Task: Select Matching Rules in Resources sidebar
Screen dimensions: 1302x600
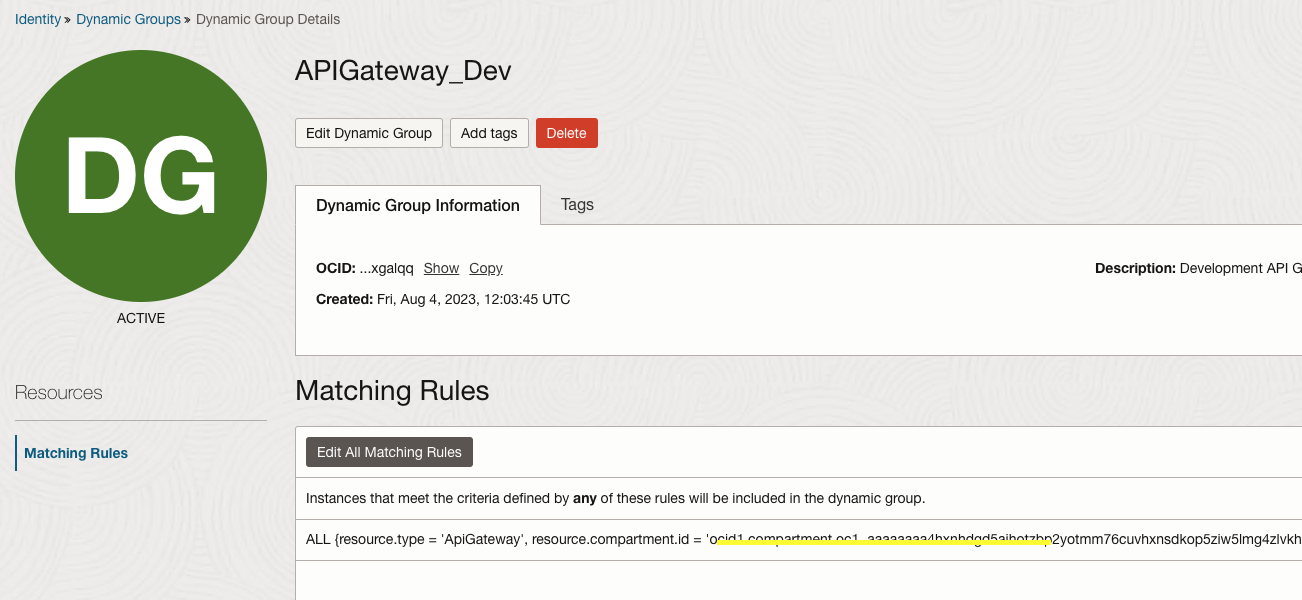Action: point(76,453)
